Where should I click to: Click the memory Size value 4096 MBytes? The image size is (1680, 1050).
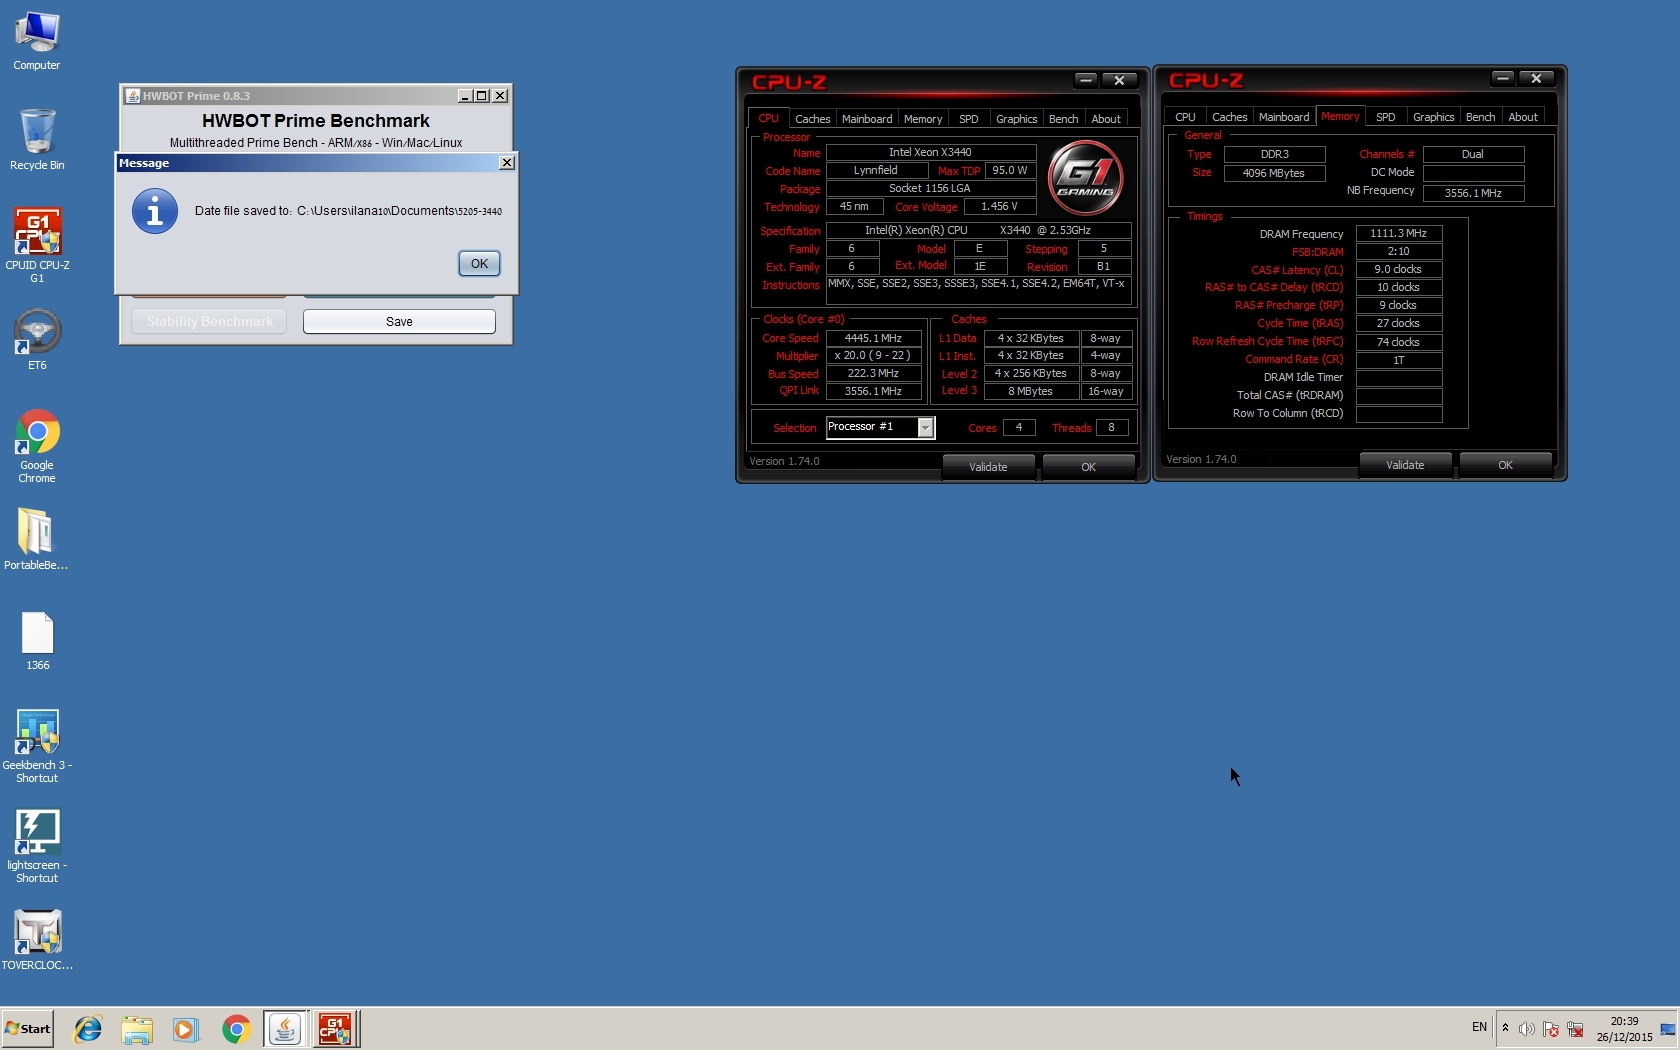click(x=1274, y=173)
